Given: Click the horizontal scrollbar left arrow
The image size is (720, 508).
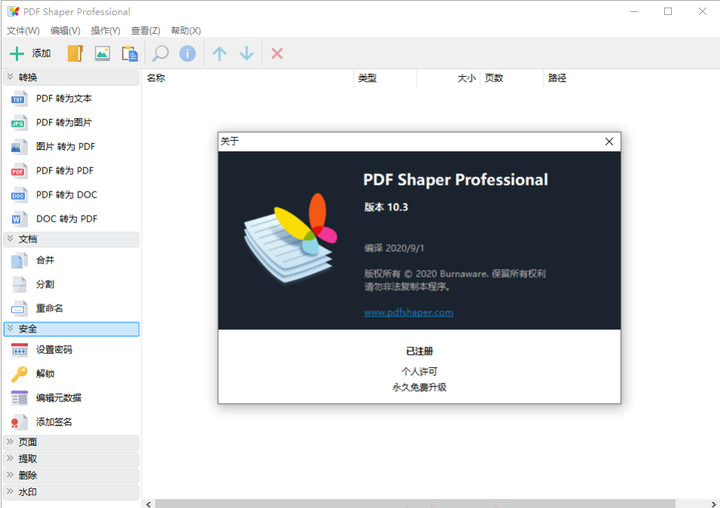Looking at the screenshot, I should (148, 504).
